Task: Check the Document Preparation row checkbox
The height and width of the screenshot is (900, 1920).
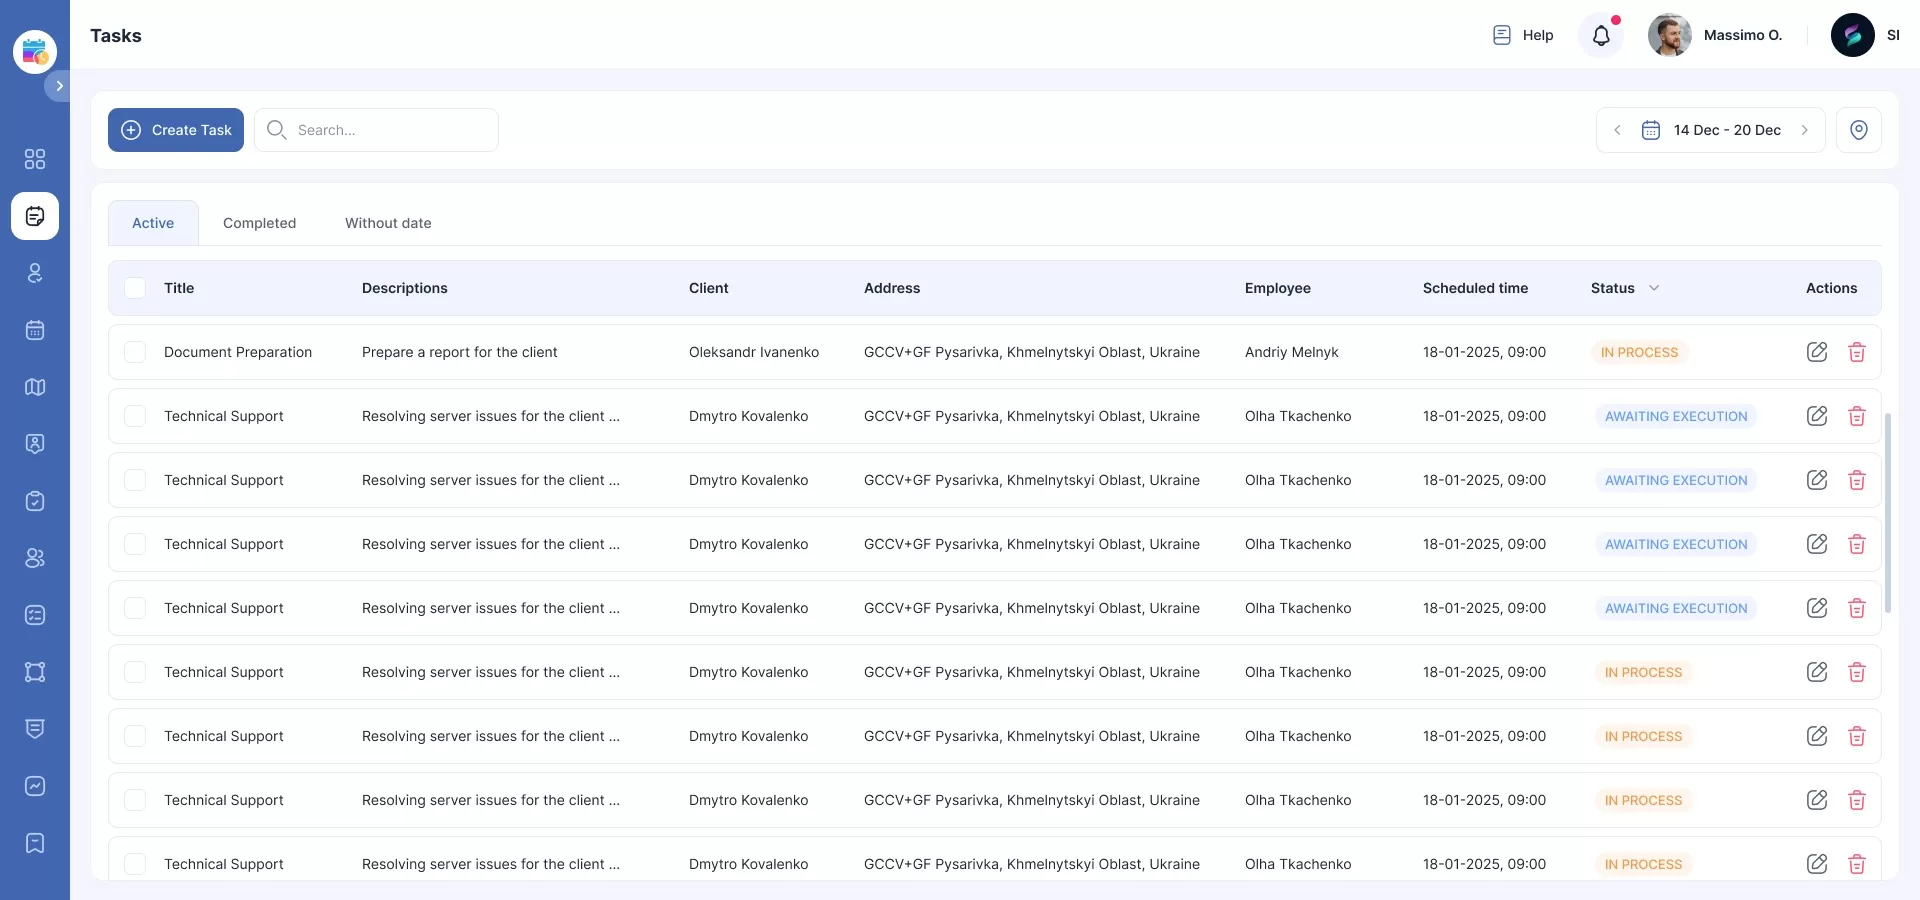Action: (135, 352)
